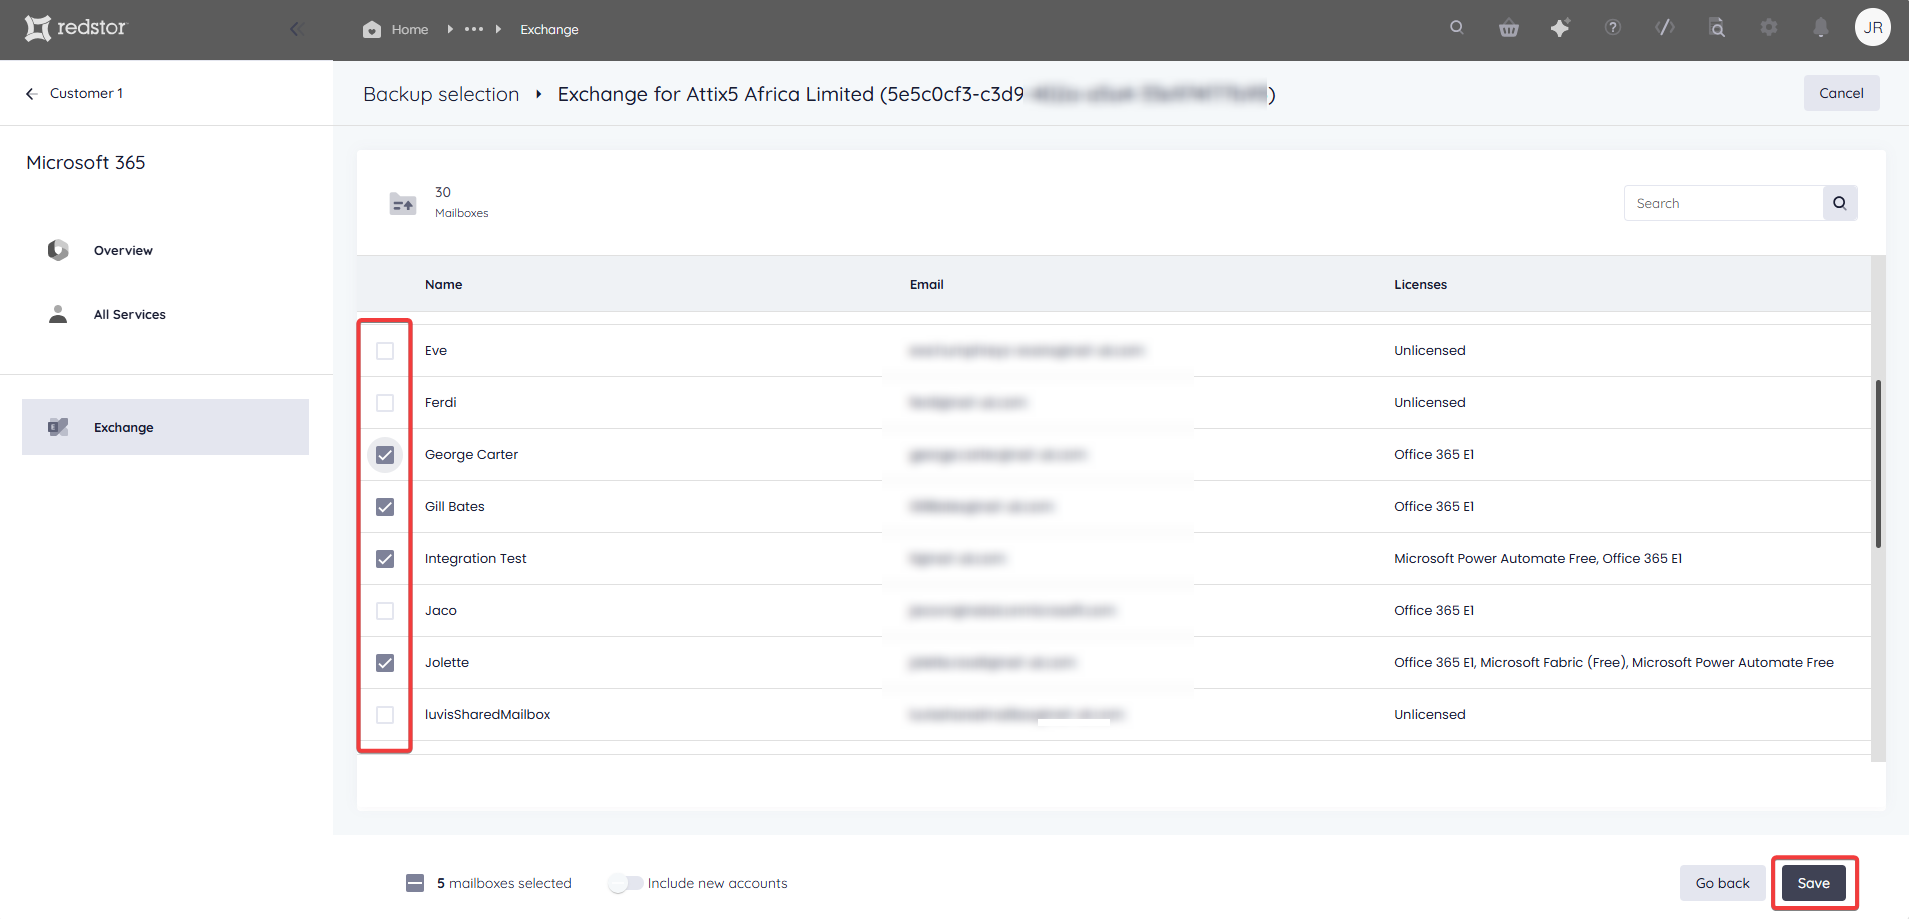Expand the breadcrumb ellipsis in the top bar

tap(474, 29)
